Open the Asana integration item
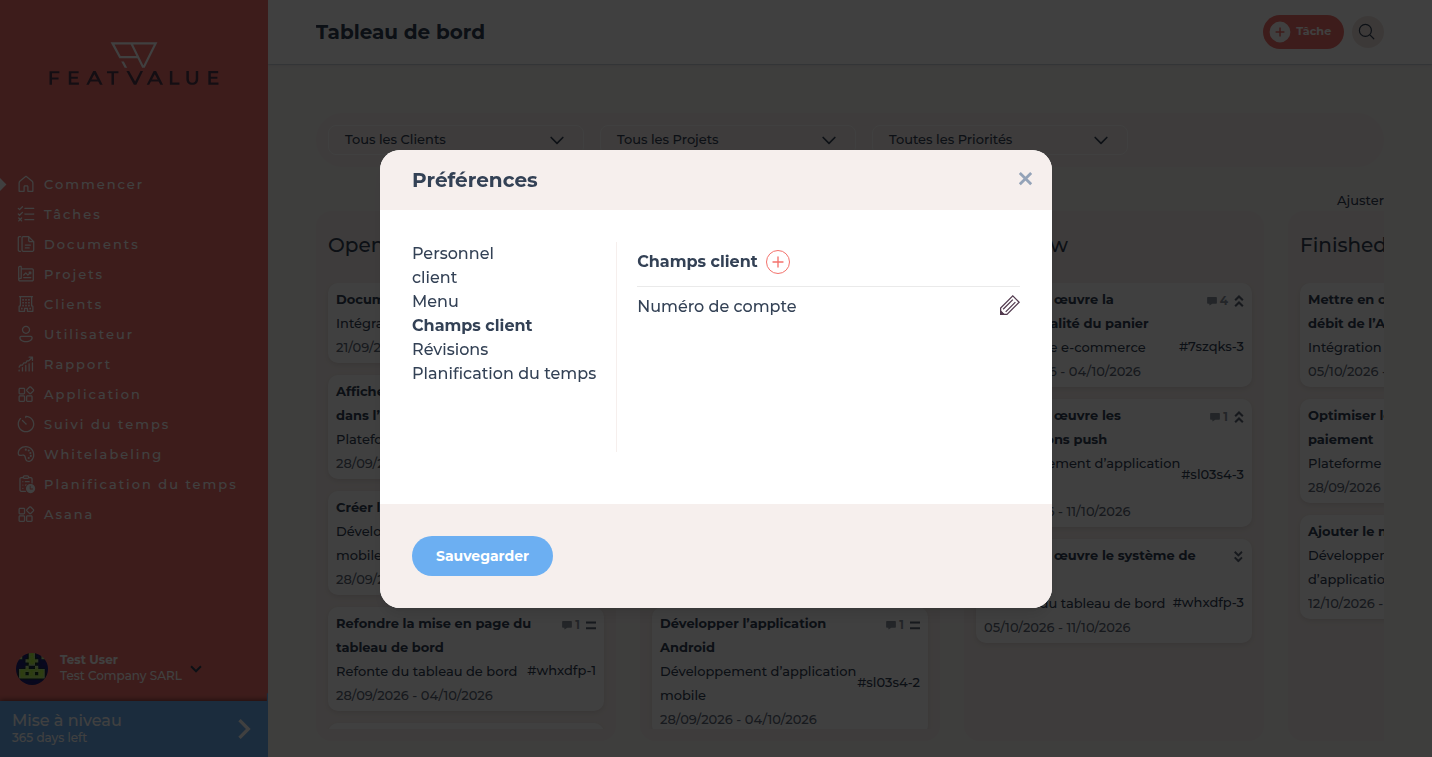The width and height of the screenshot is (1432, 757). click(68, 514)
